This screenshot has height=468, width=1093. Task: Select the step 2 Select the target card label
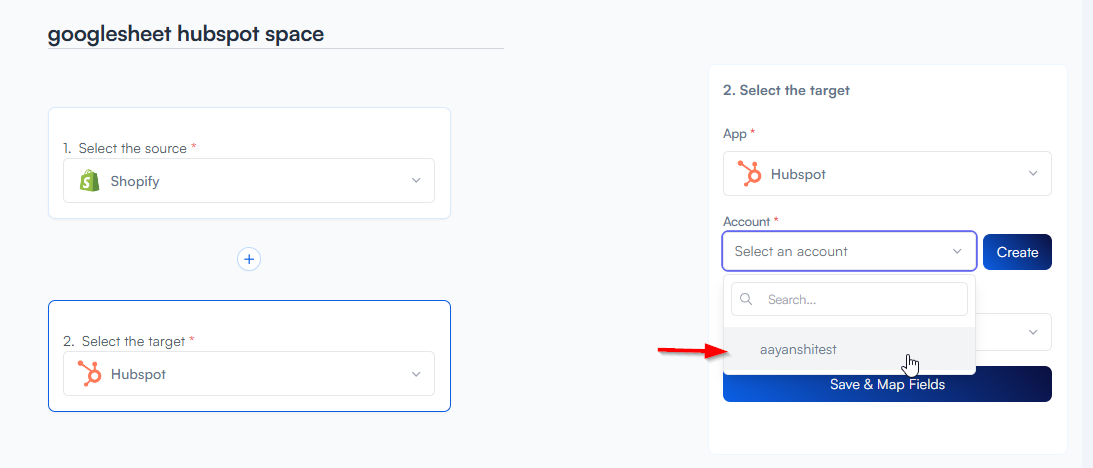point(133,341)
